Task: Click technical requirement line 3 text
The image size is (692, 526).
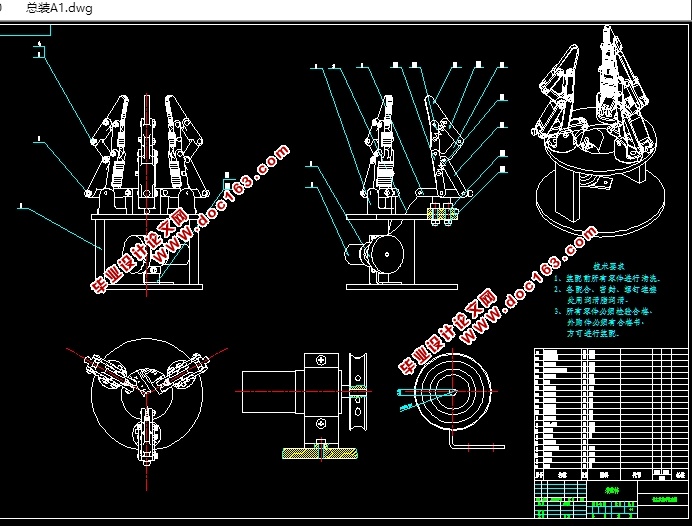Action: pyautogui.click(x=604, y=323)
